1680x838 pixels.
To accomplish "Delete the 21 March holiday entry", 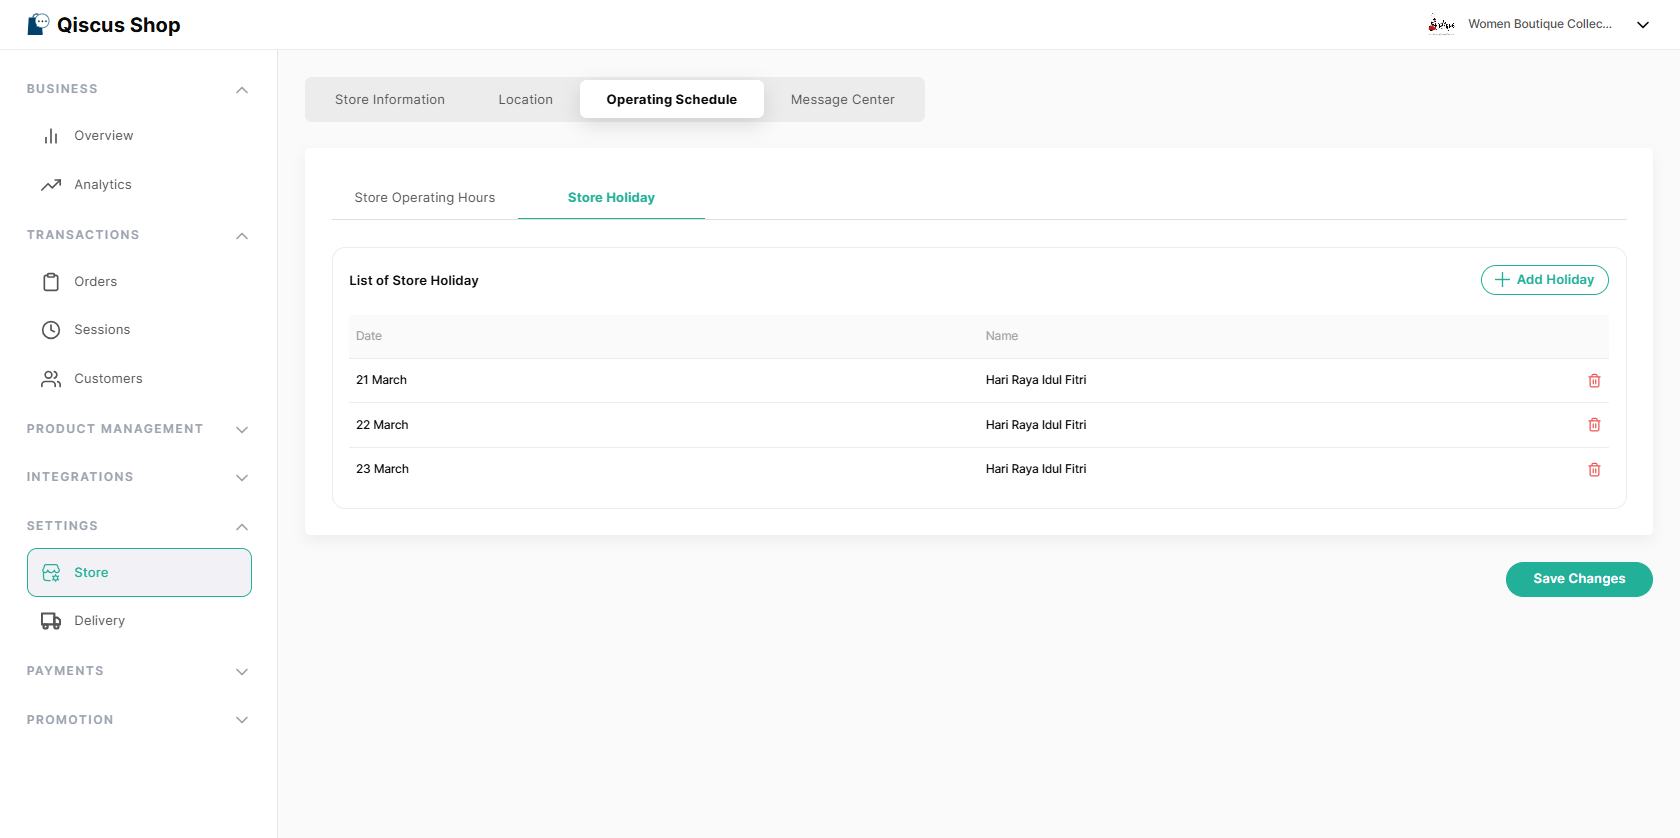I will click(x=1594, y=381).
